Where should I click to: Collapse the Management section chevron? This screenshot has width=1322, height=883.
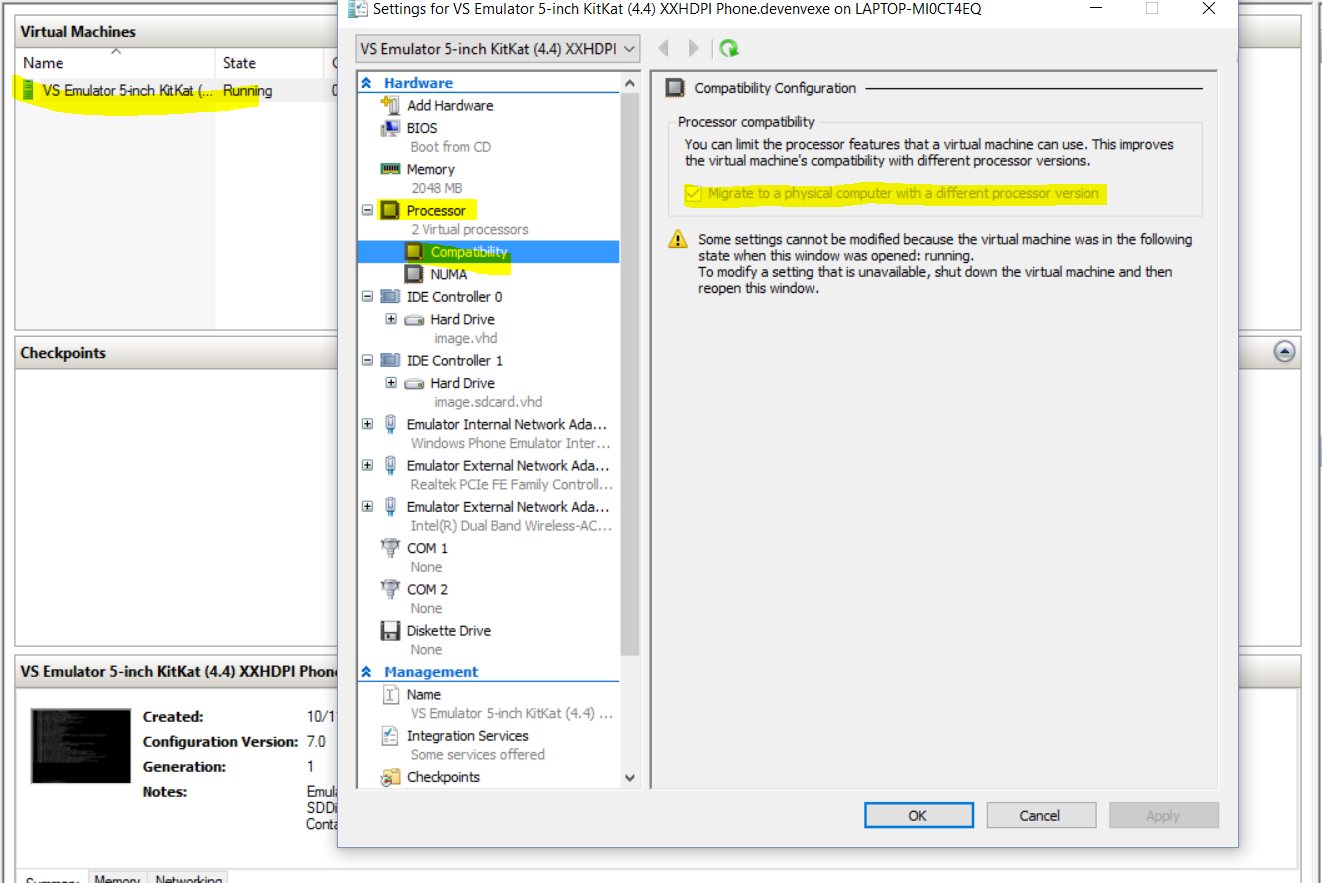366,672
